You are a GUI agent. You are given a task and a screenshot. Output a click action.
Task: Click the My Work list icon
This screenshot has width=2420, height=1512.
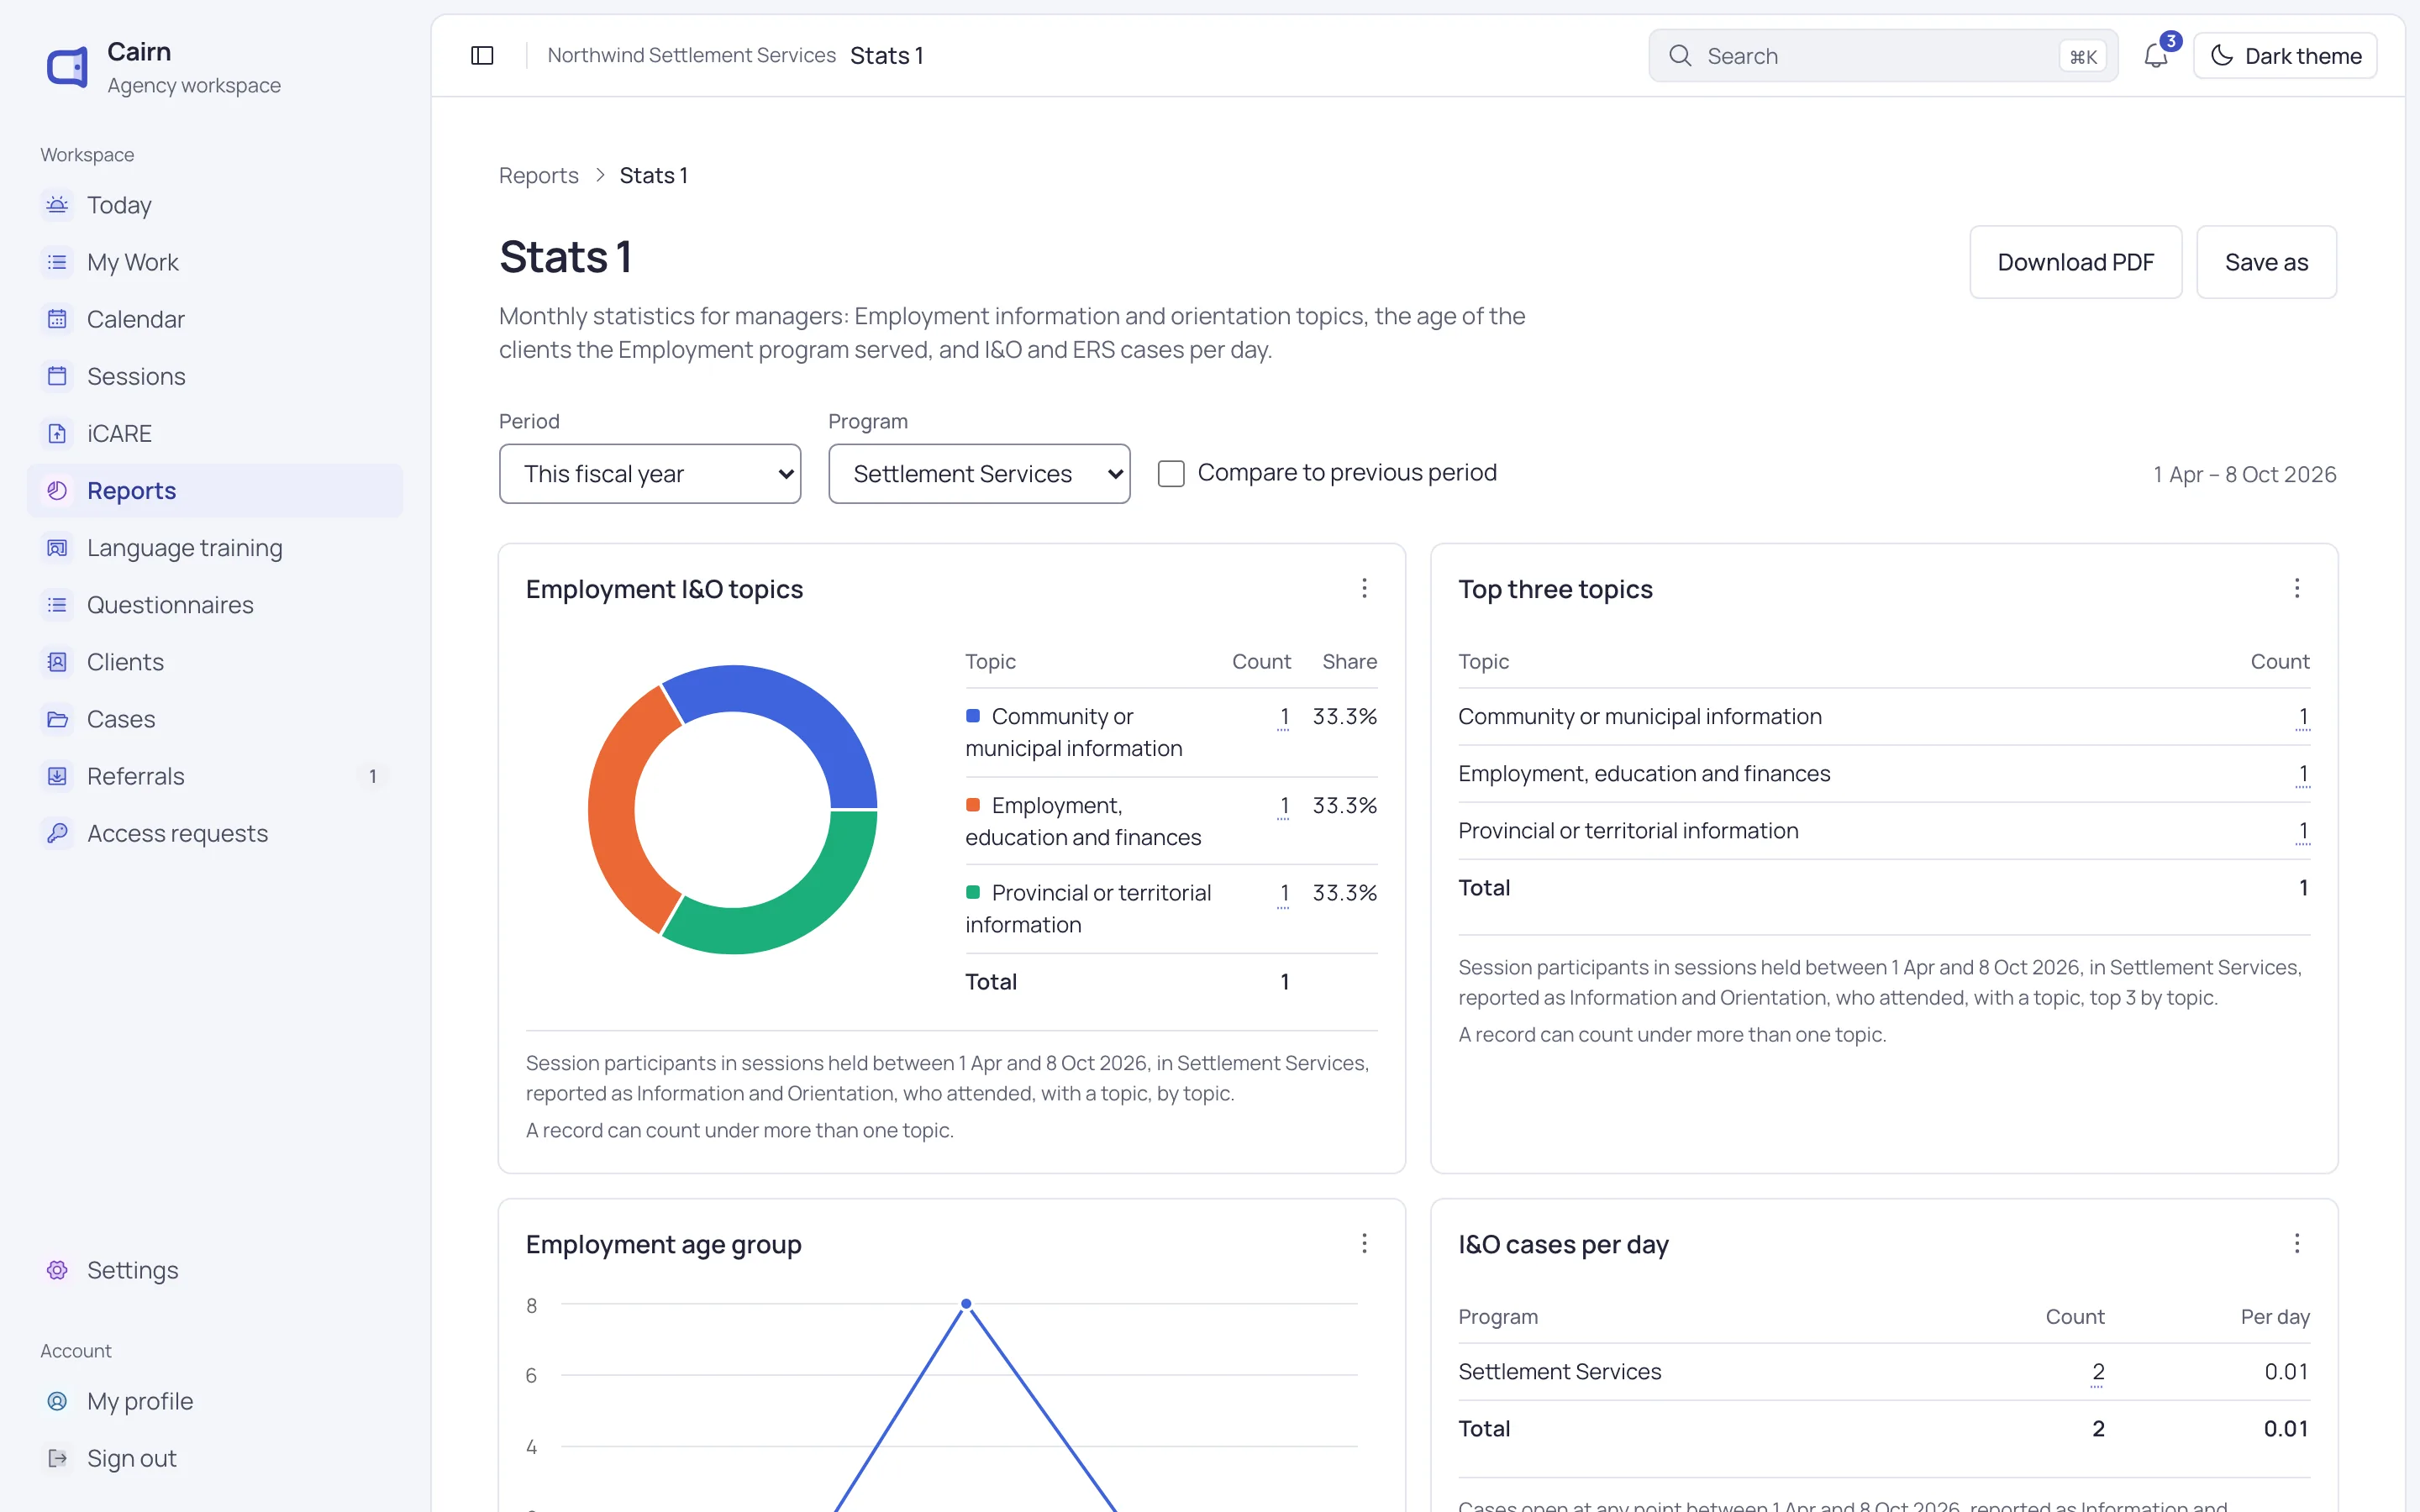[57, 262]
